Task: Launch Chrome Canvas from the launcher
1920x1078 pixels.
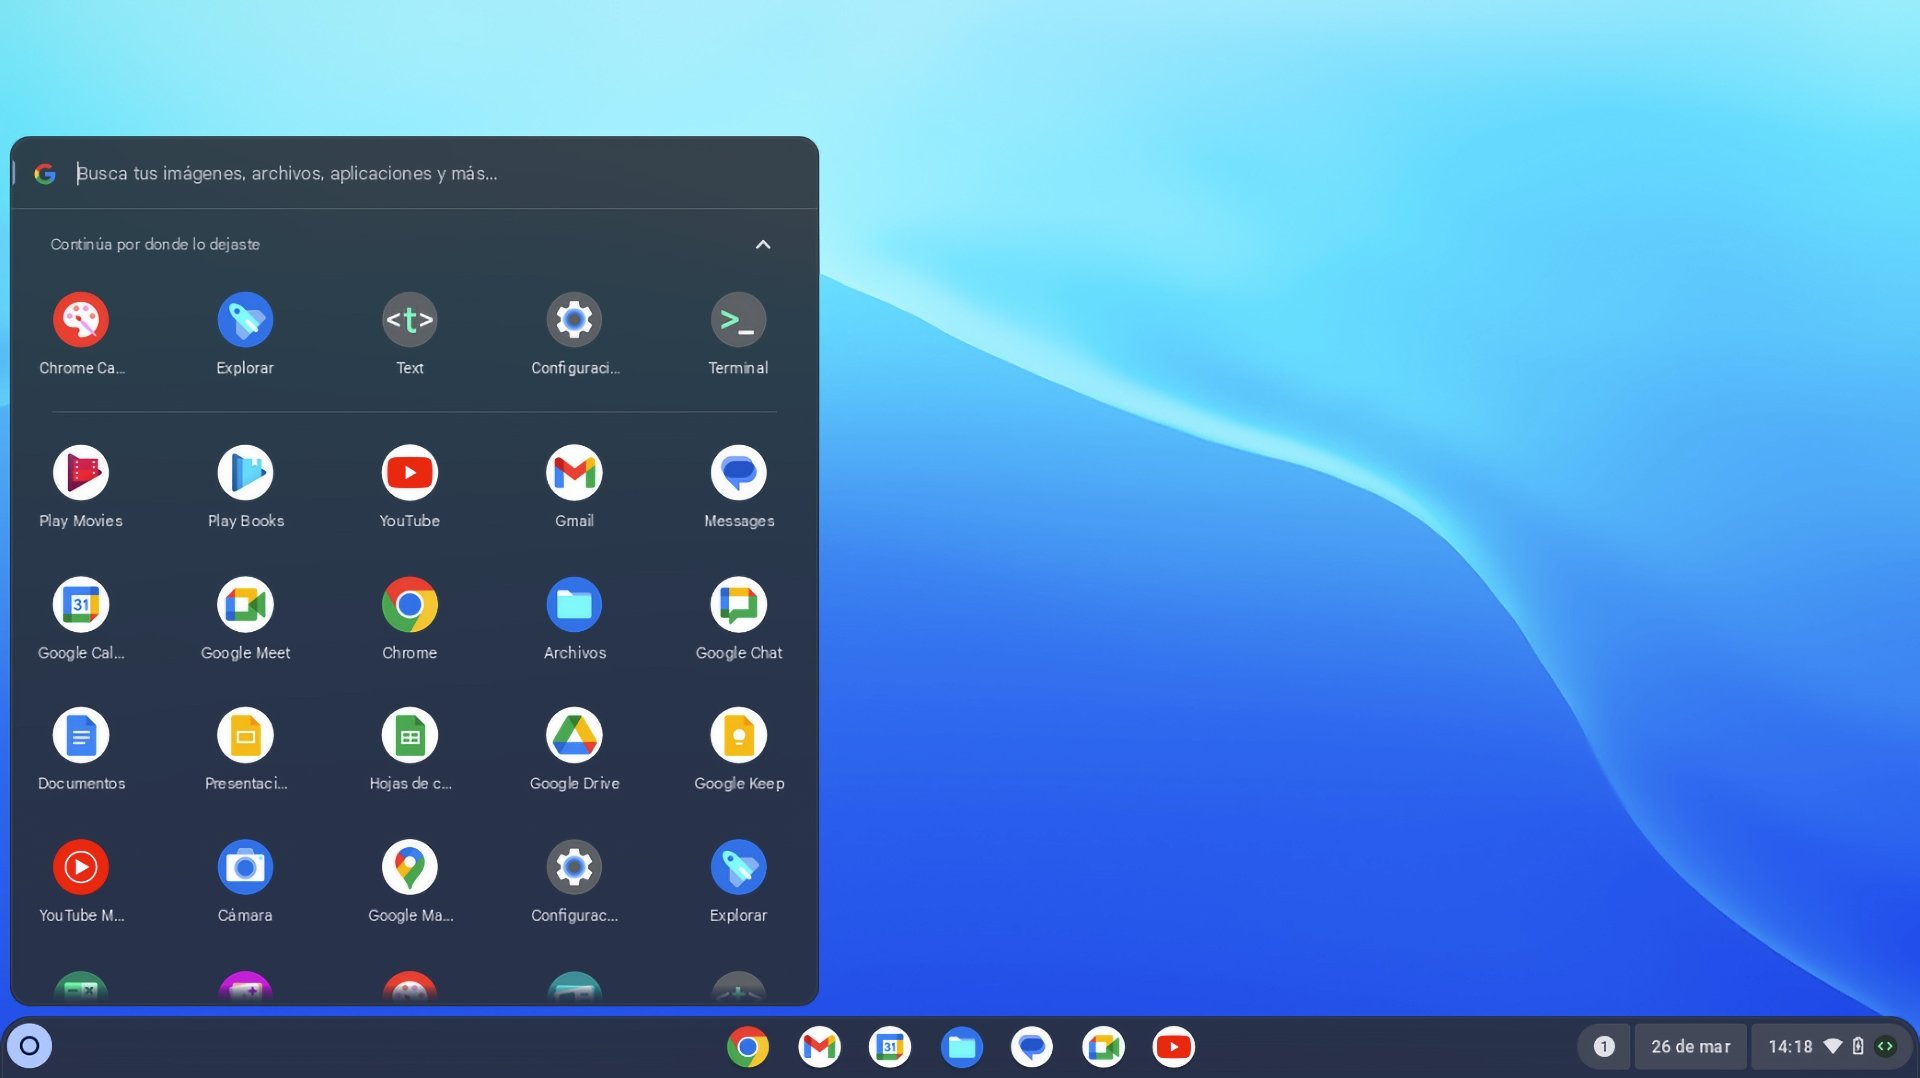Action: (x=81, y=320)
